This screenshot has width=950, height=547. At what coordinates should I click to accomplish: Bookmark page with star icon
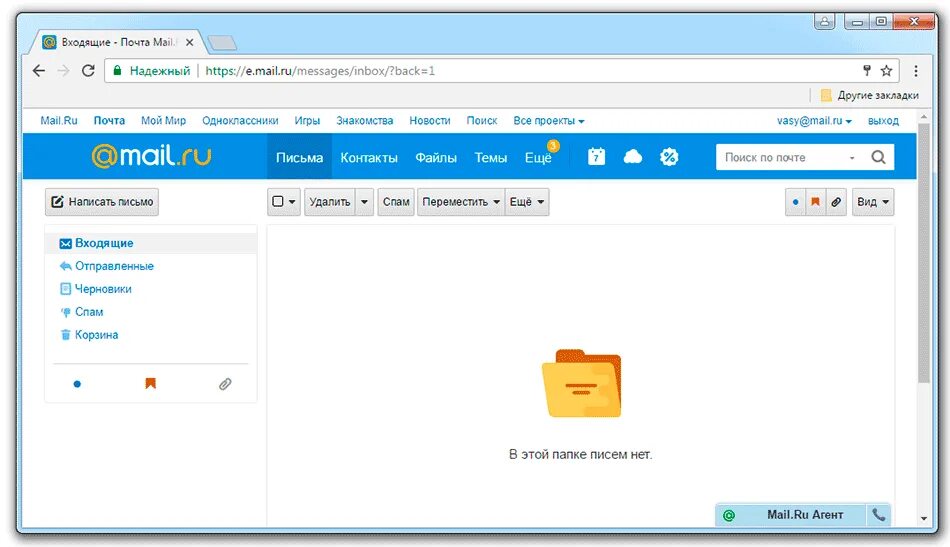click(x=886, y=71)
